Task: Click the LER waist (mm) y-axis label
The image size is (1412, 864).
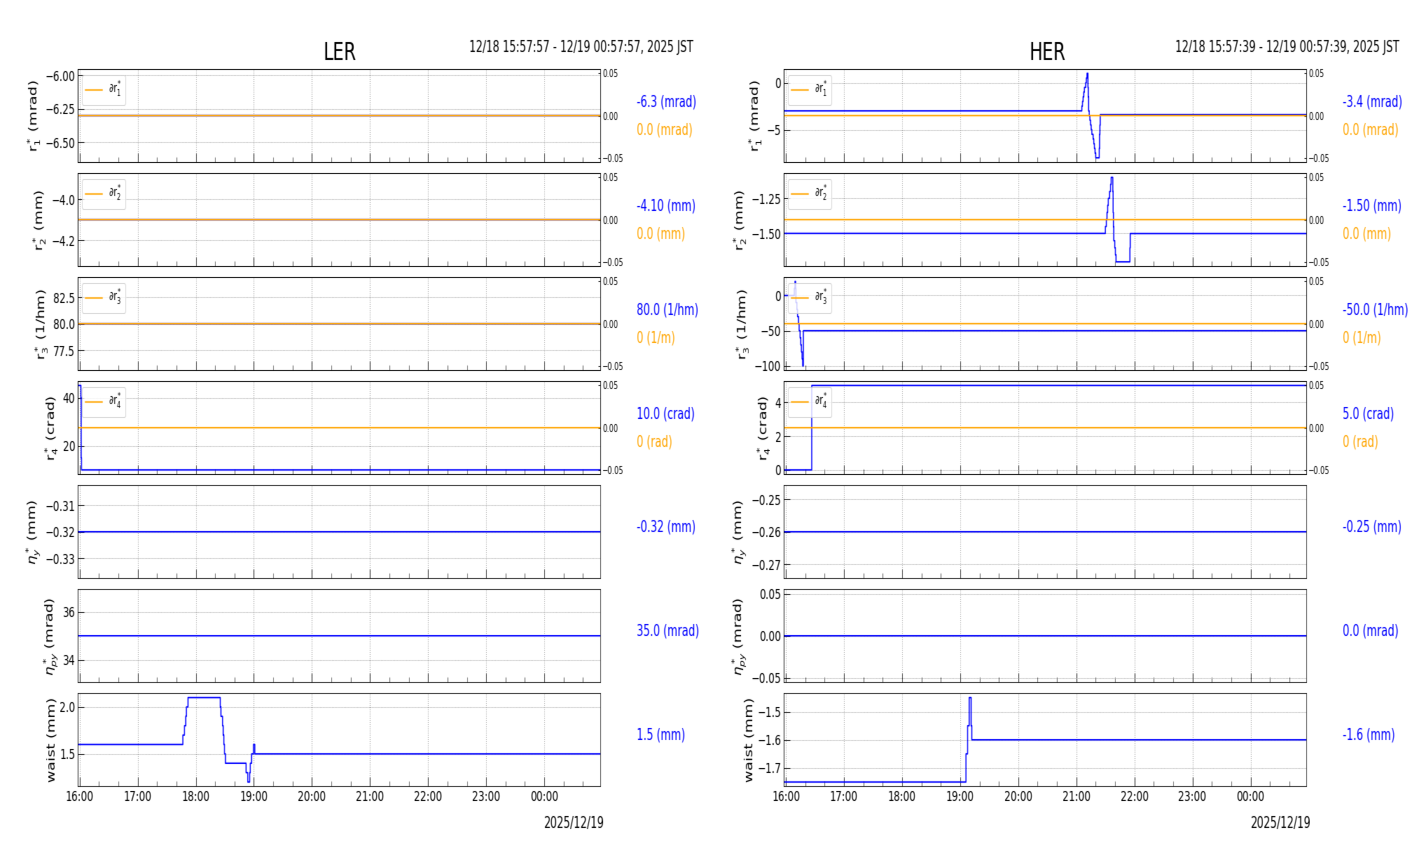Action: (x=49, y=740)
